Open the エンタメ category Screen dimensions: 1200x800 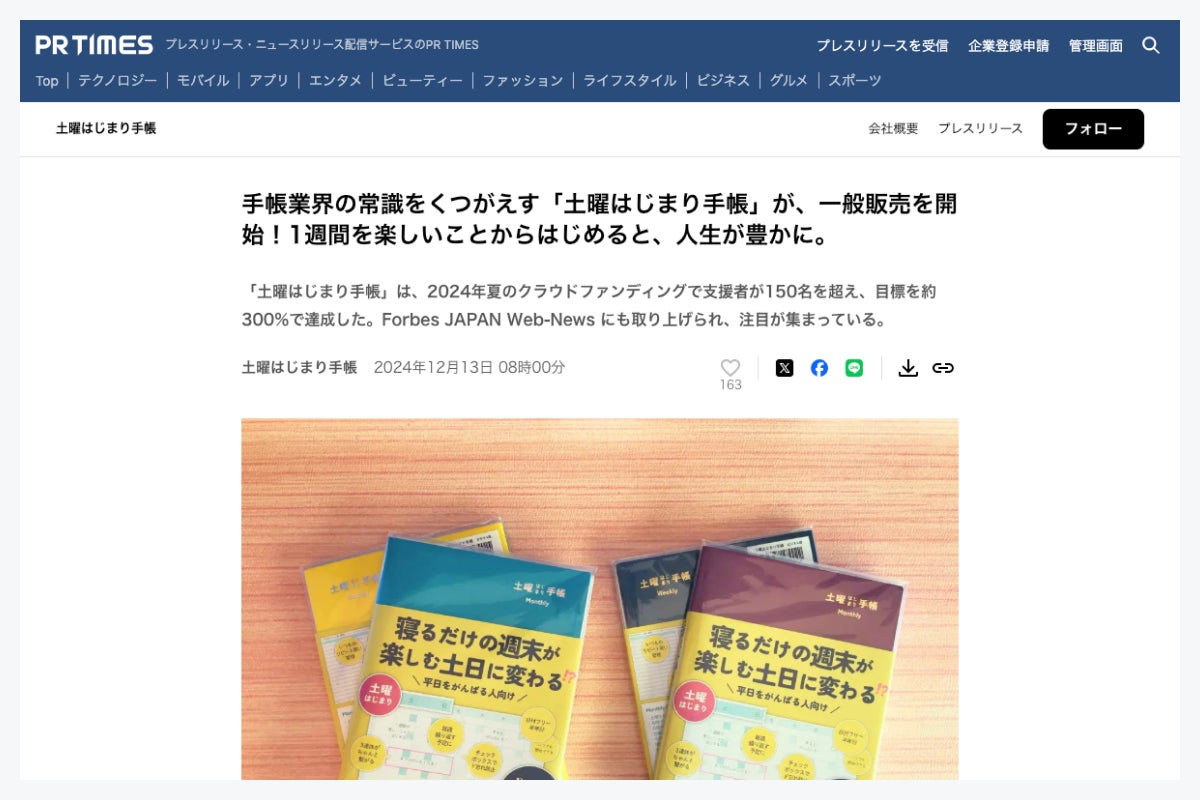335,81
